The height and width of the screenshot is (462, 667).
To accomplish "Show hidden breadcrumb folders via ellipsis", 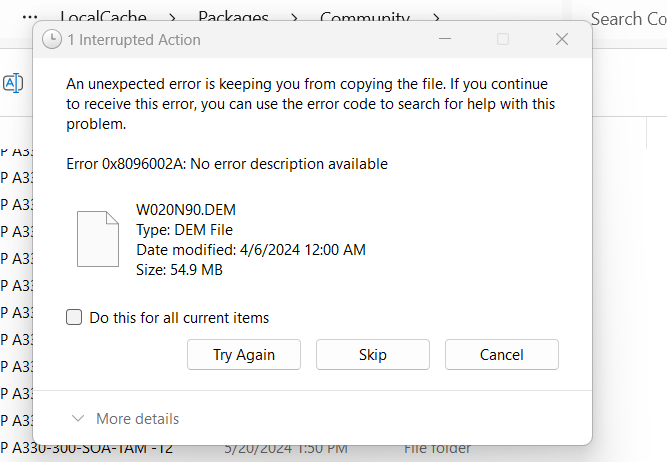I will pyautogui.click(x=30, y=17).
